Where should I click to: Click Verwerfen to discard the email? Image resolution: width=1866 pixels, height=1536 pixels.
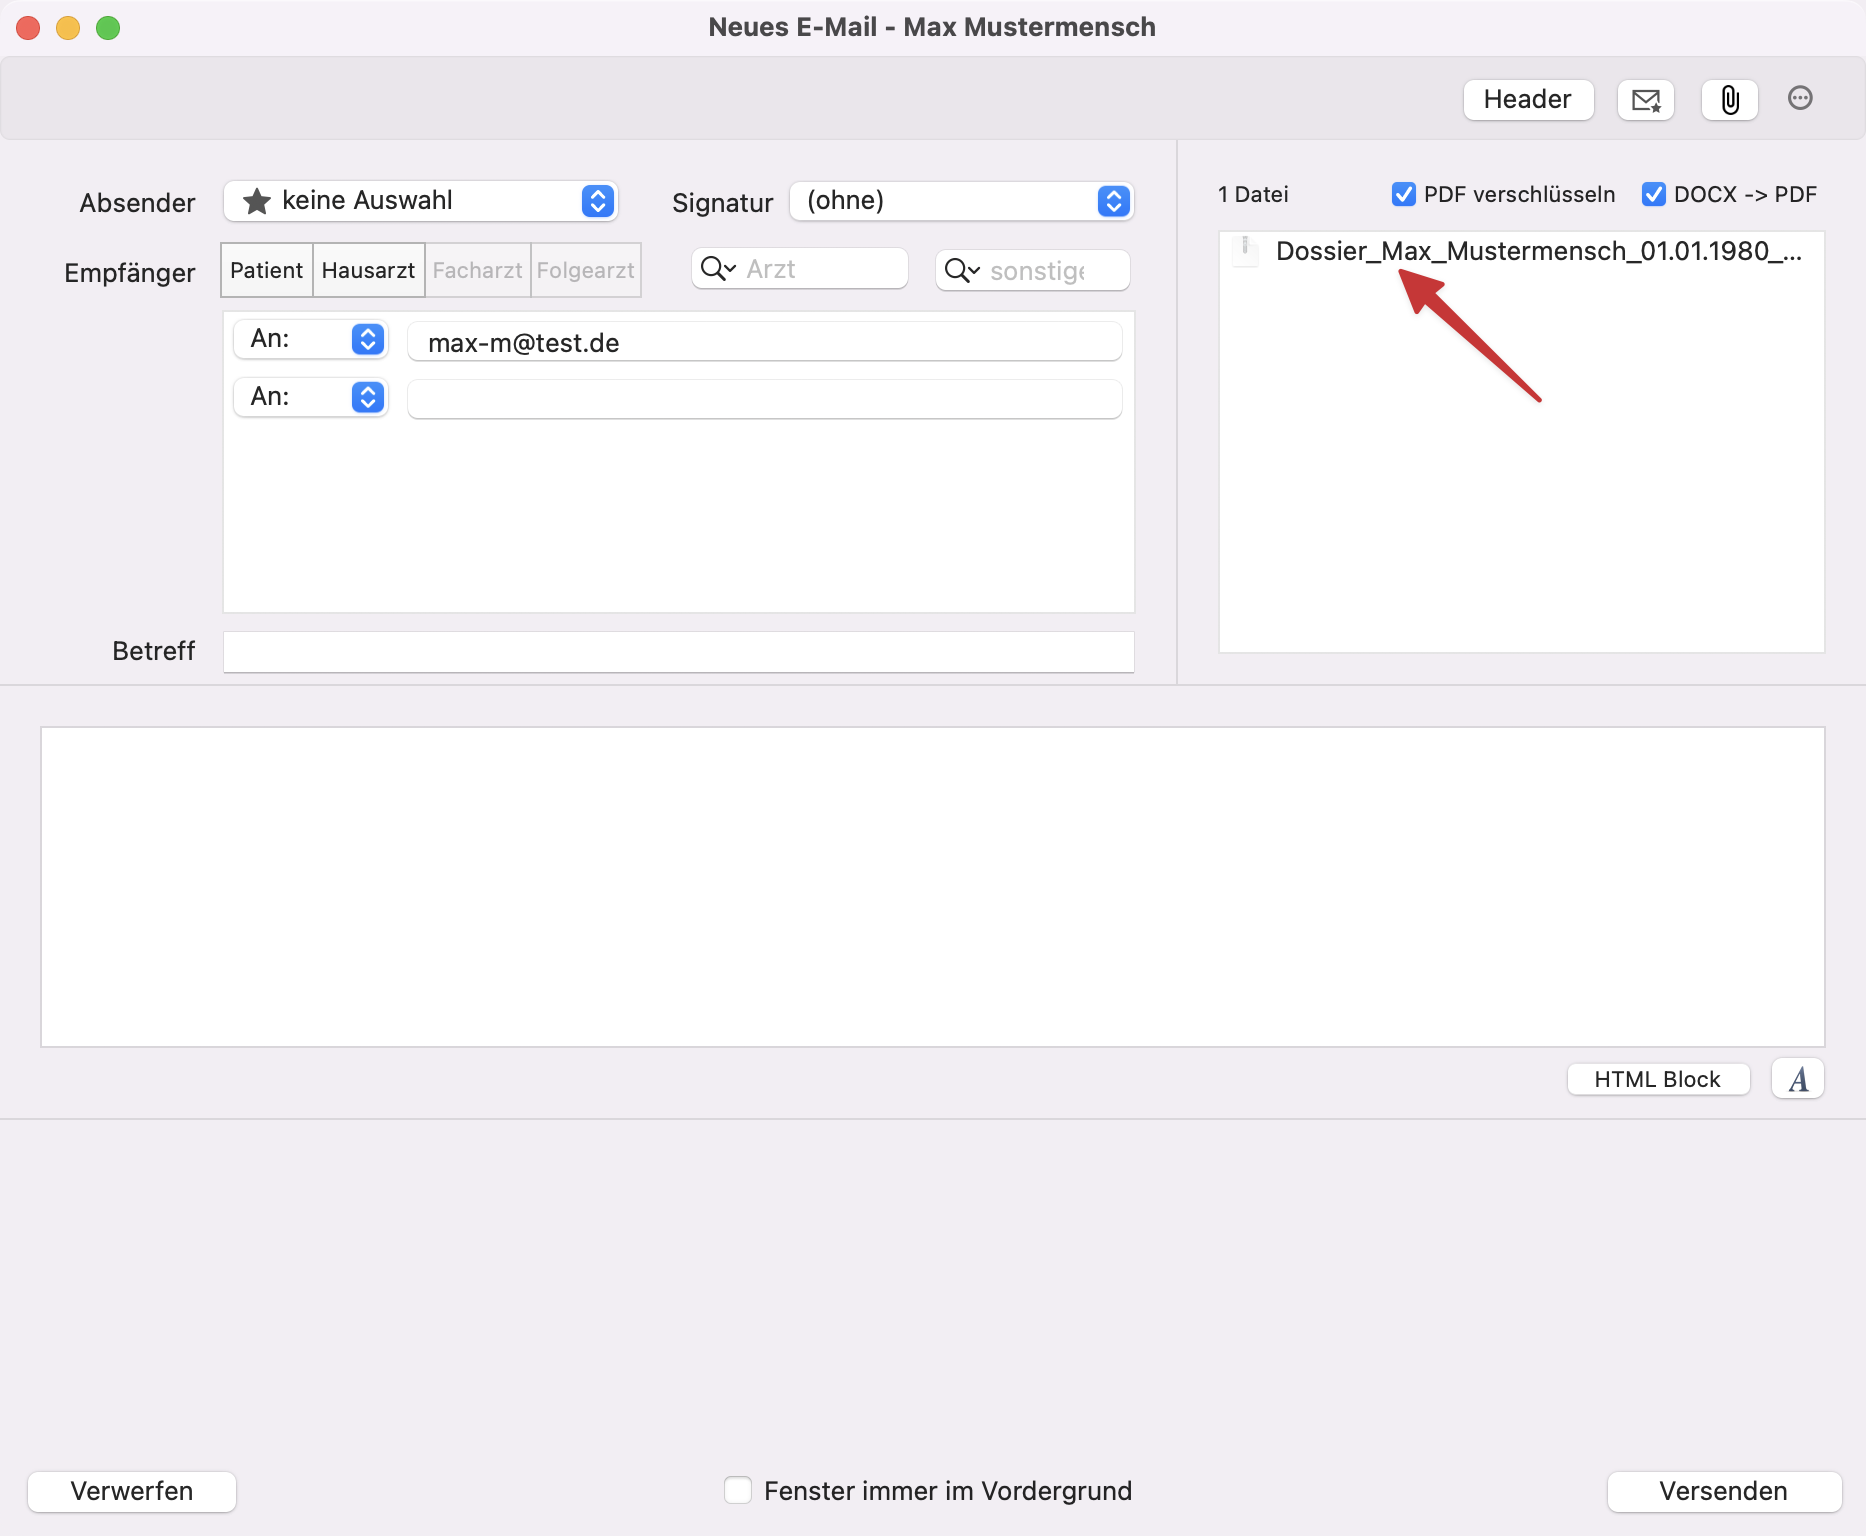tap(132, 1491)
